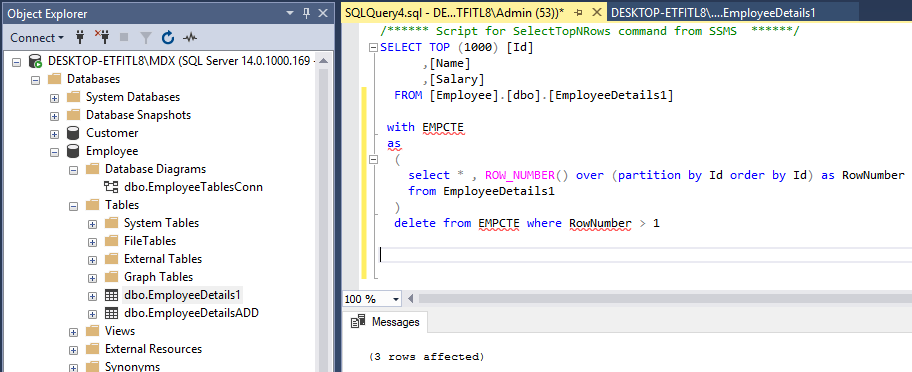The height and width of the screenshot is (372, 912).
Task: Collapse the Tables folder node
Action: 73,205
